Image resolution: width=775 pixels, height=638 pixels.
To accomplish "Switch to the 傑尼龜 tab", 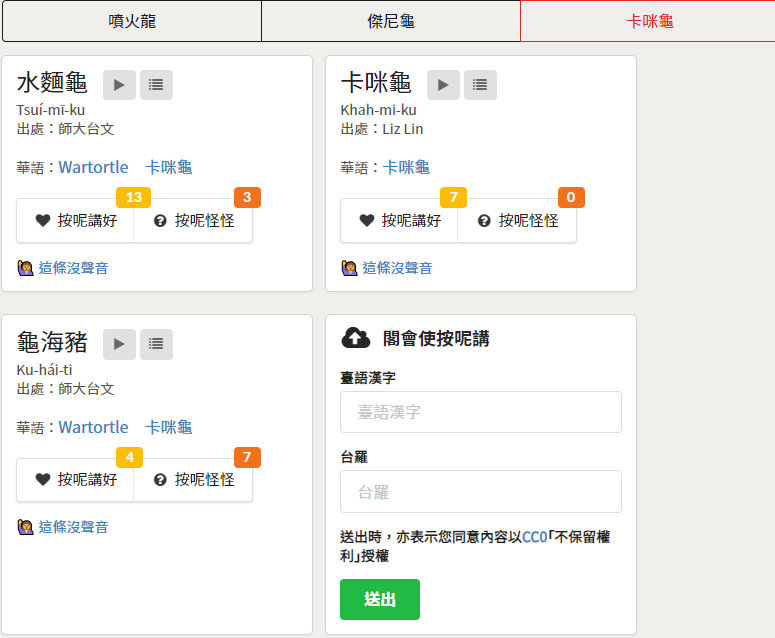I will pyautogui.click(x=391, y=21).
